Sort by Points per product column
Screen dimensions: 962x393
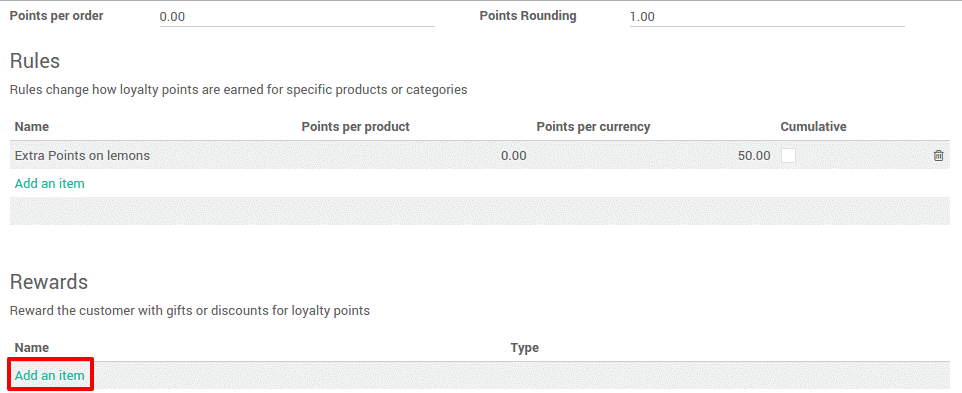point(355,127)
